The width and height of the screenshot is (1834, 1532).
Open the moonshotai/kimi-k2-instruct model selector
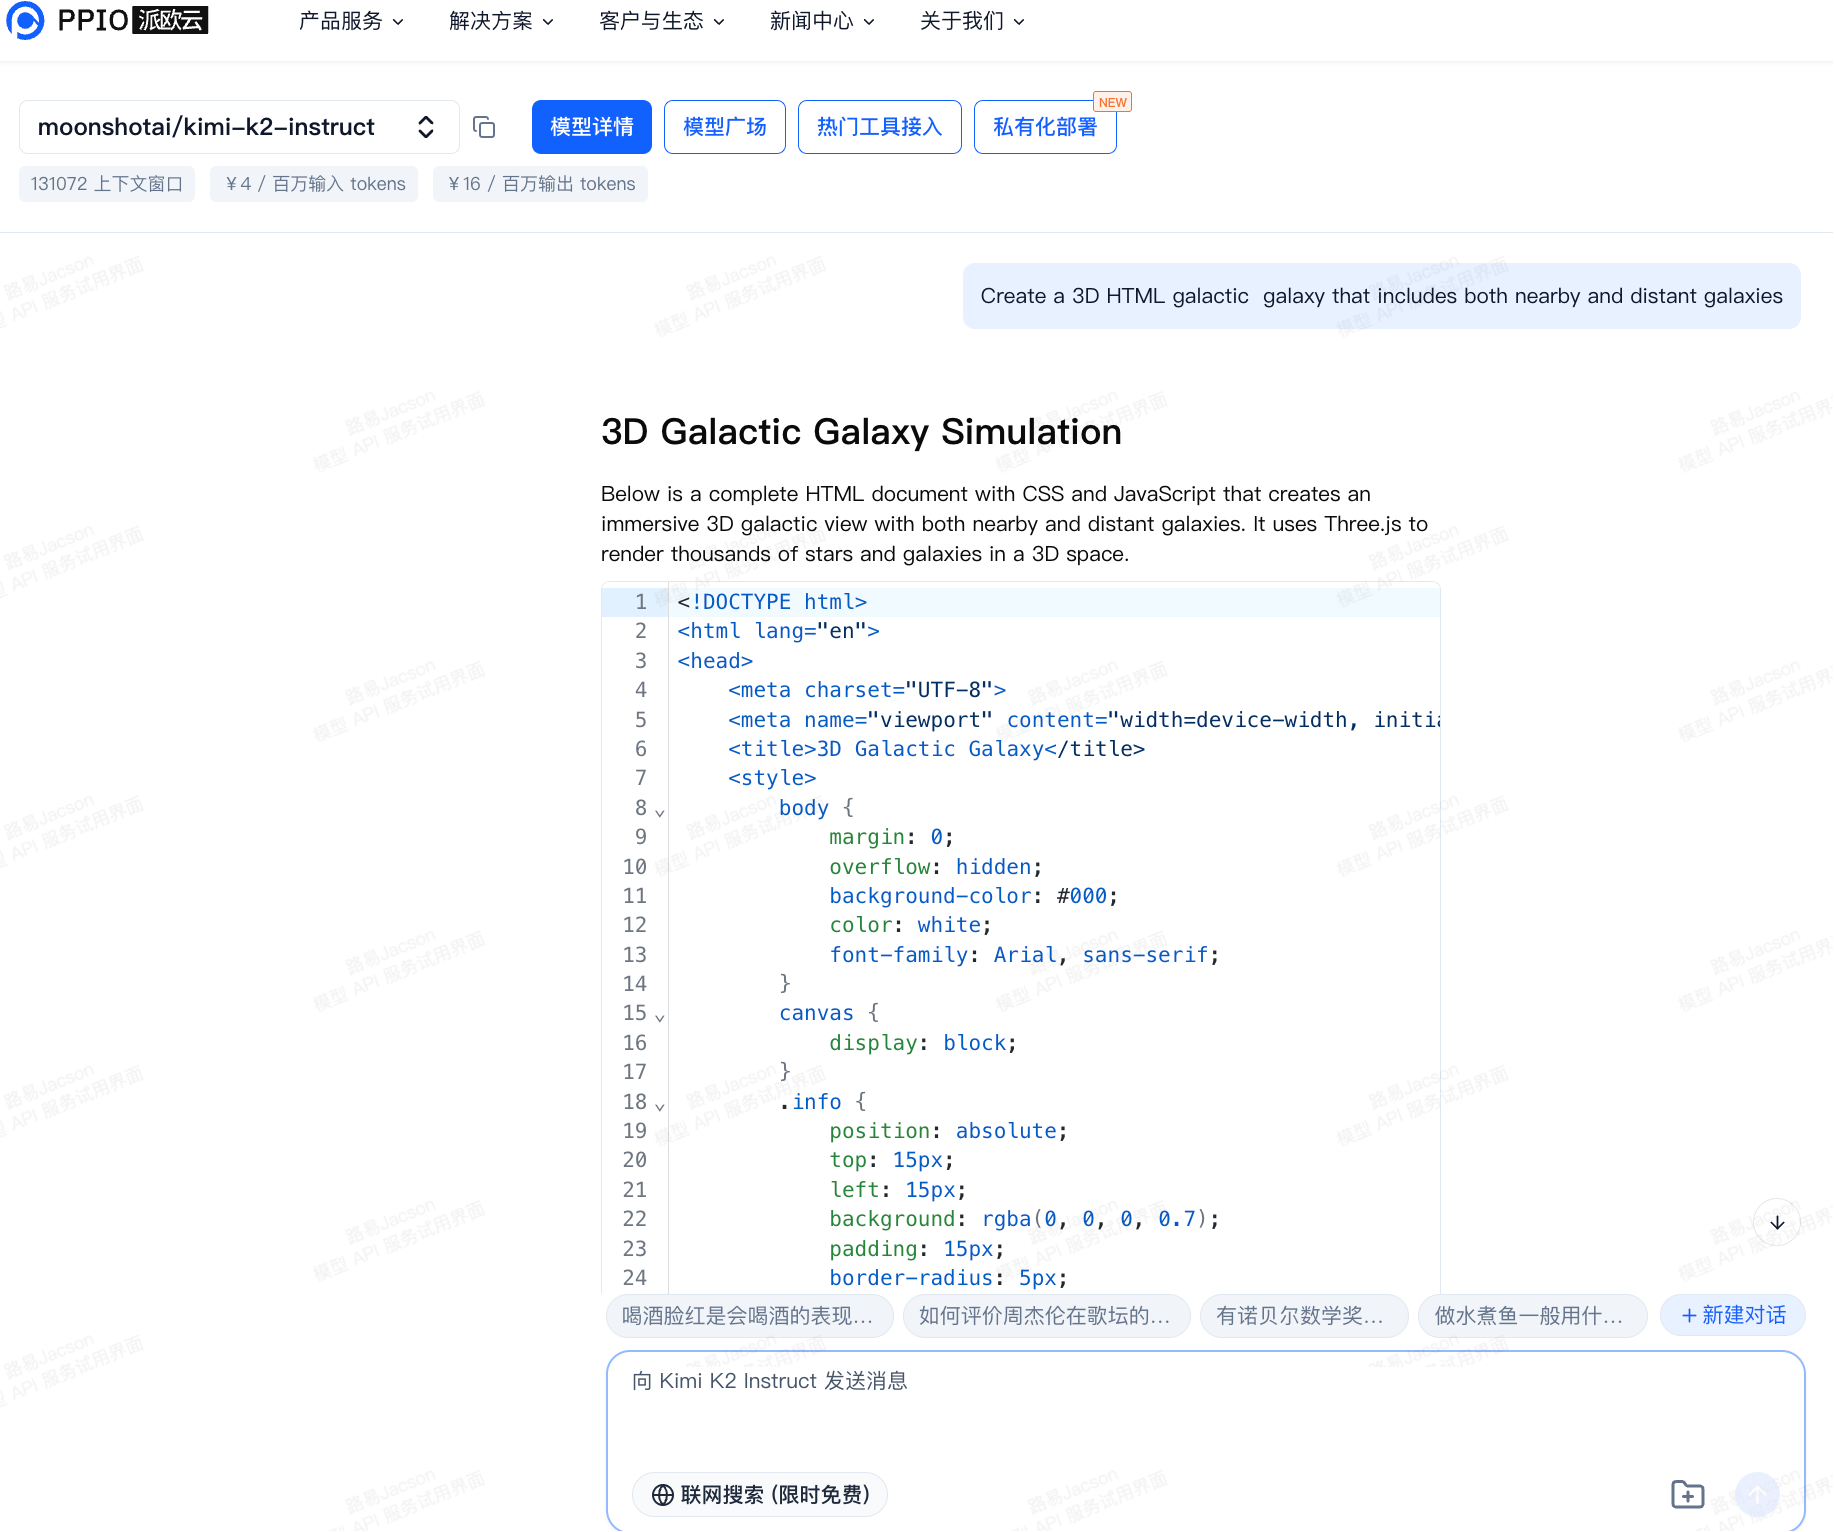pyautogui.click(x=238, y=127)
